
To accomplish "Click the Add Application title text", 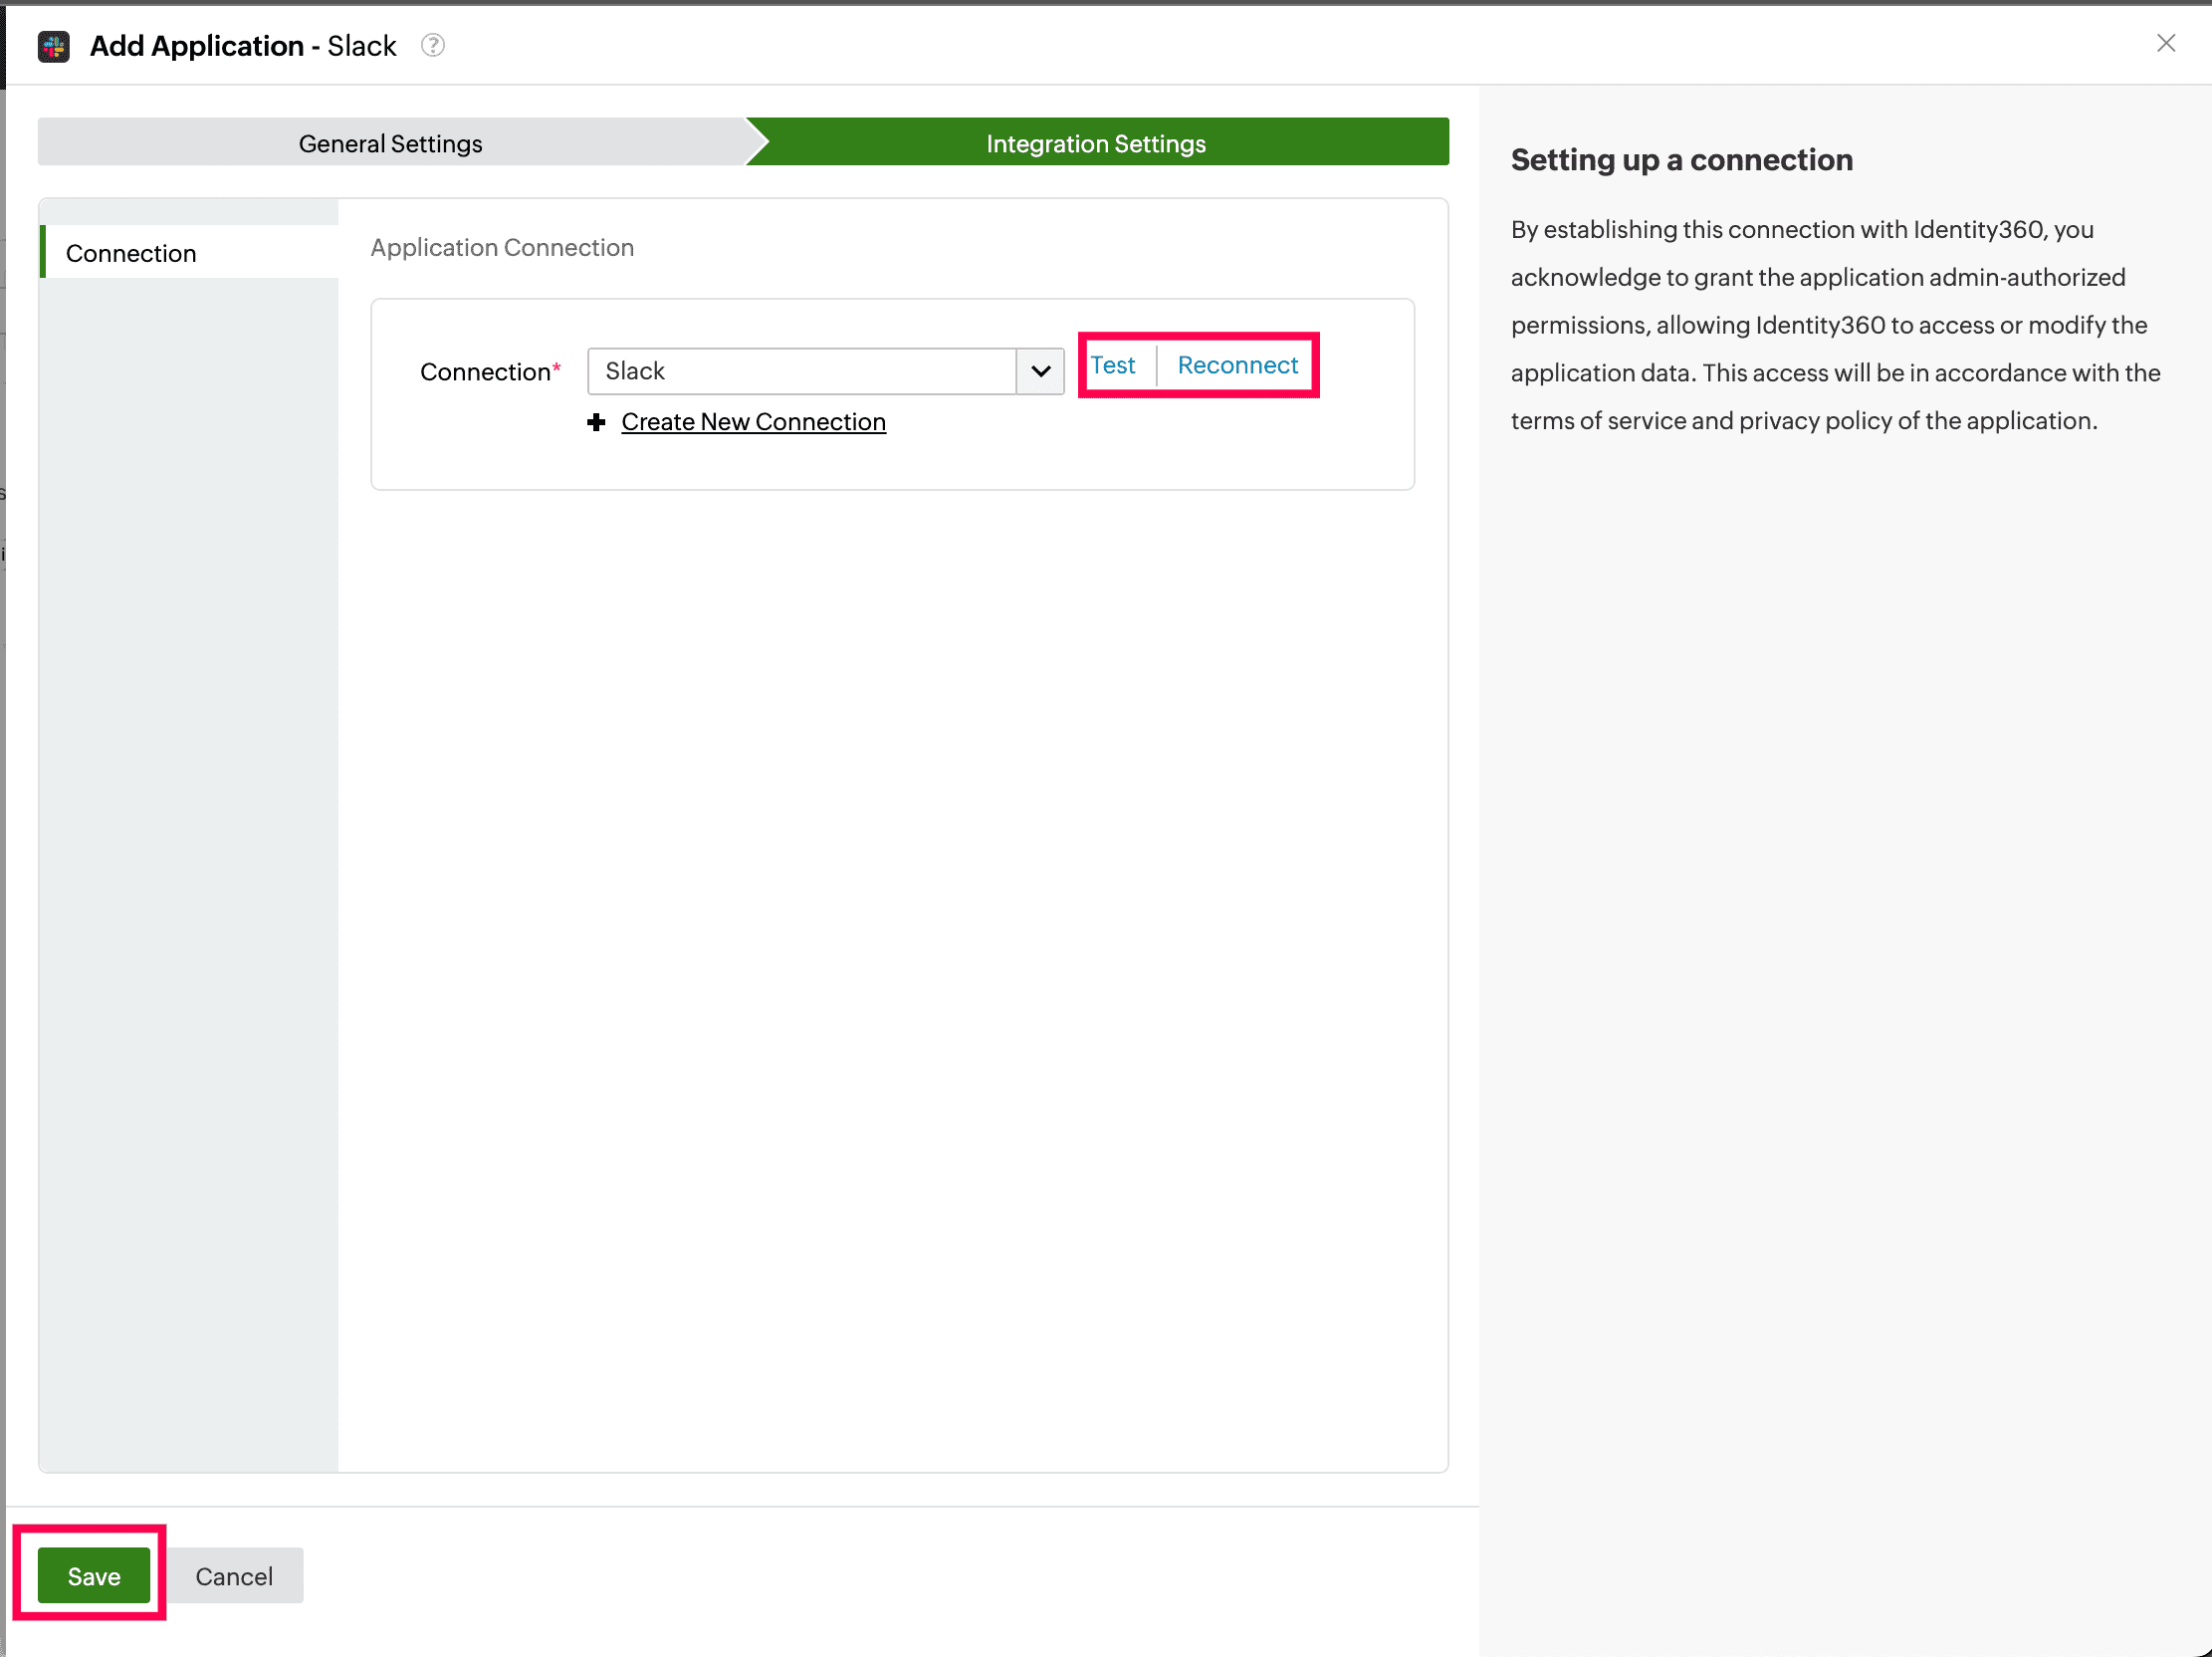I will 197,46.
